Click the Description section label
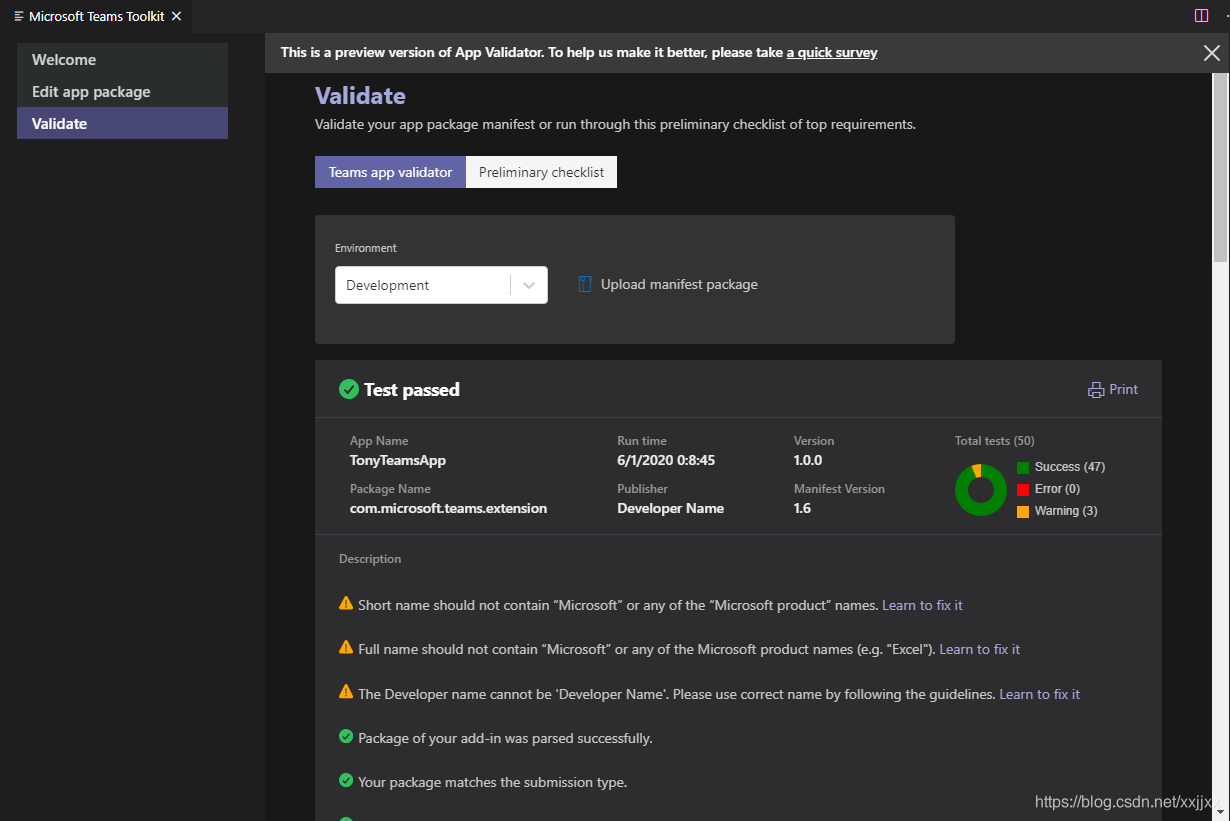Image resolution: width=1230 pixels, height=821 pixels. coord(370,559)
